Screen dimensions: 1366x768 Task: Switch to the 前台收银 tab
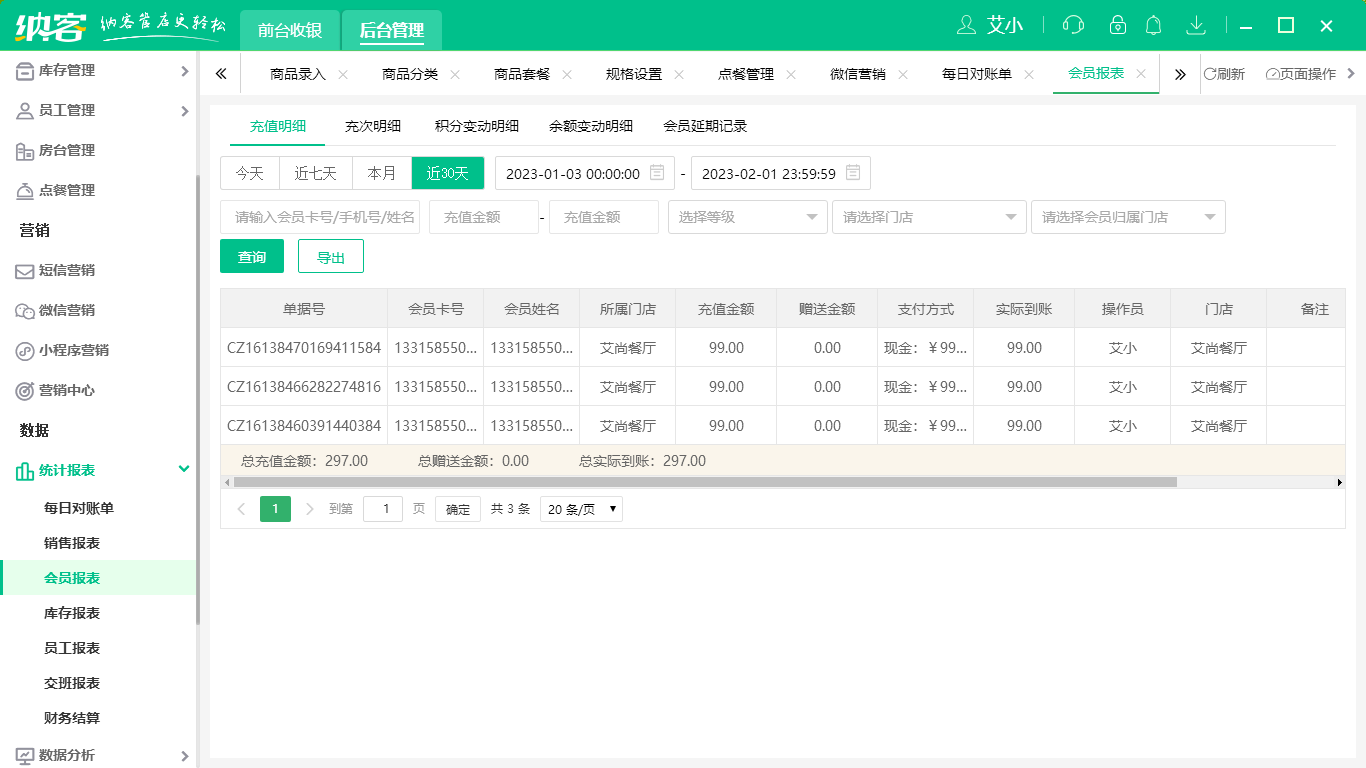291,31
